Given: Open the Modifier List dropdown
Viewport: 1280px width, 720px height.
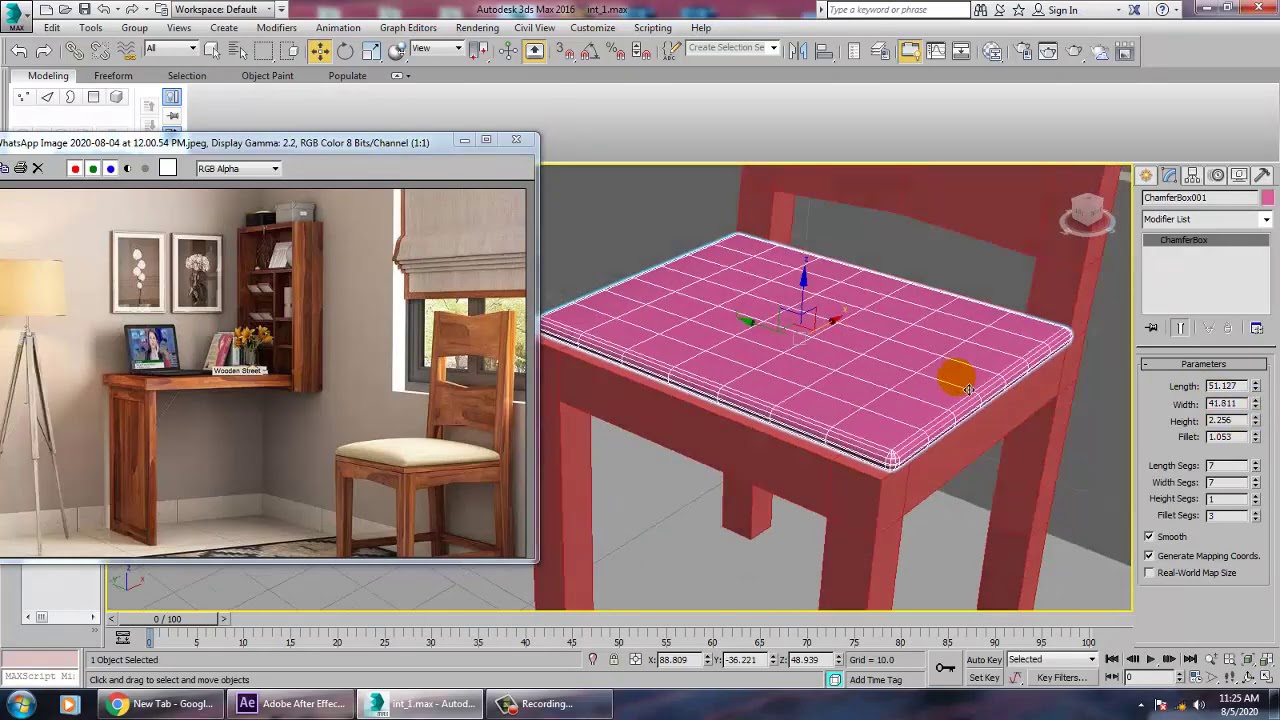Looking at the screenshot, I should (x=1207, y=219).
